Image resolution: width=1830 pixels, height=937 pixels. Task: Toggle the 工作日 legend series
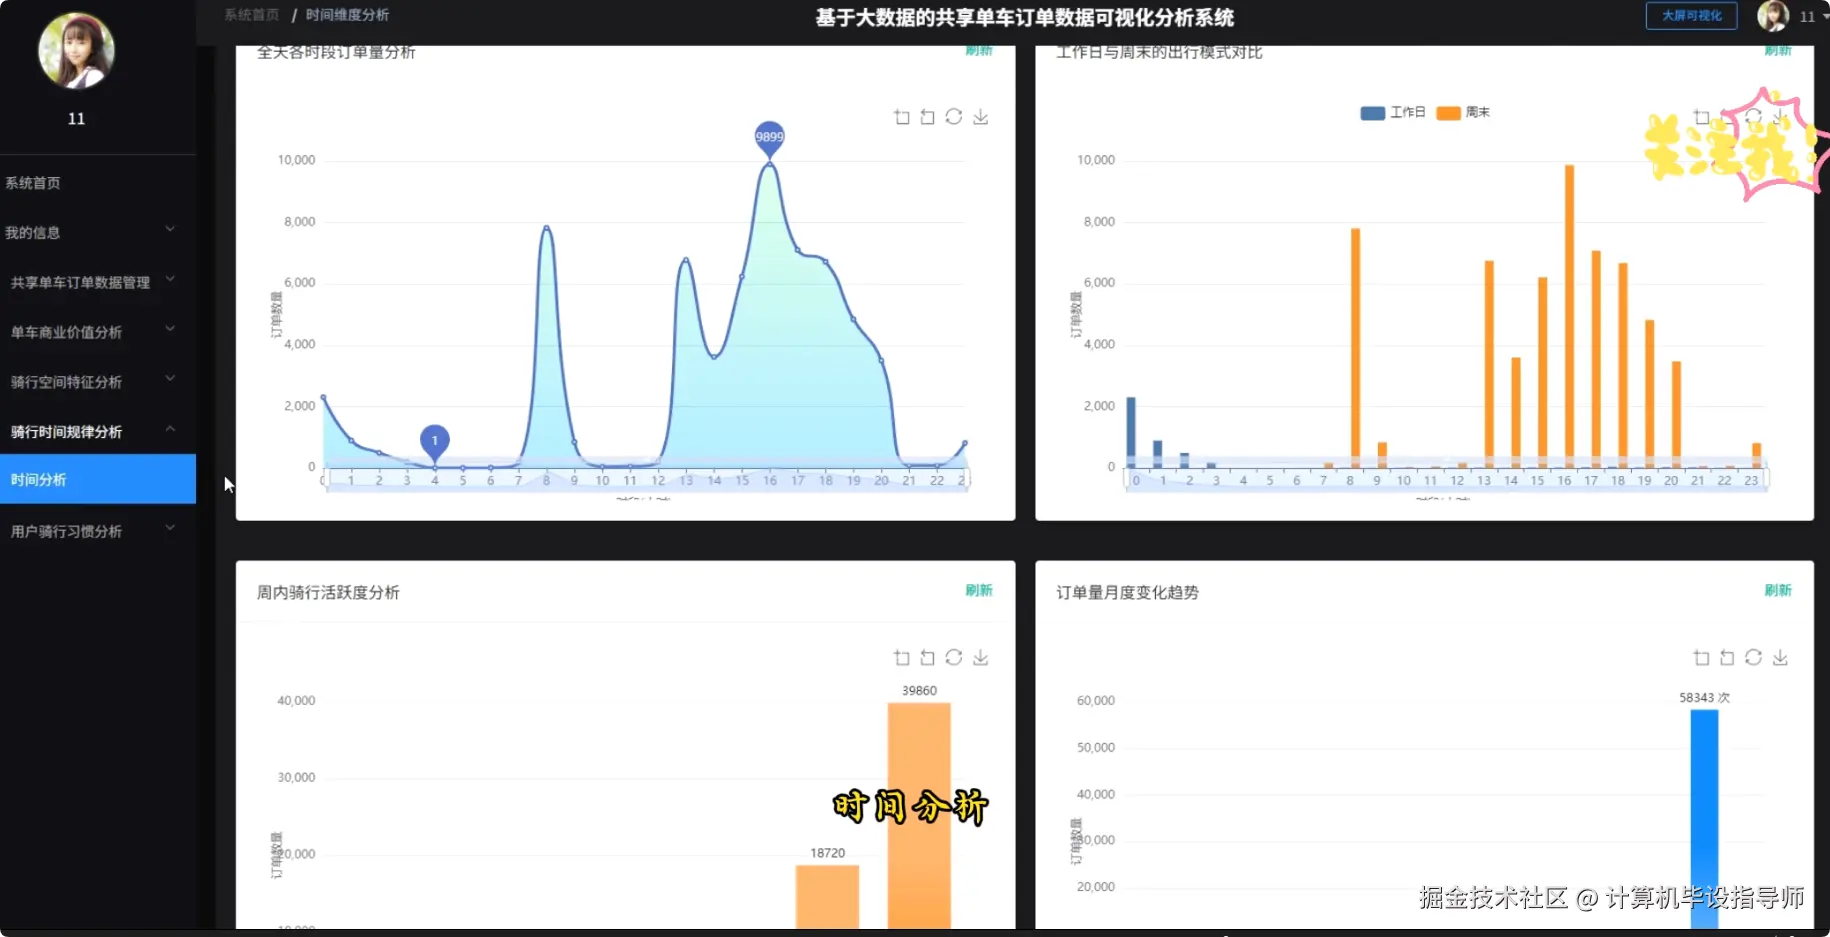[1393, 113]
